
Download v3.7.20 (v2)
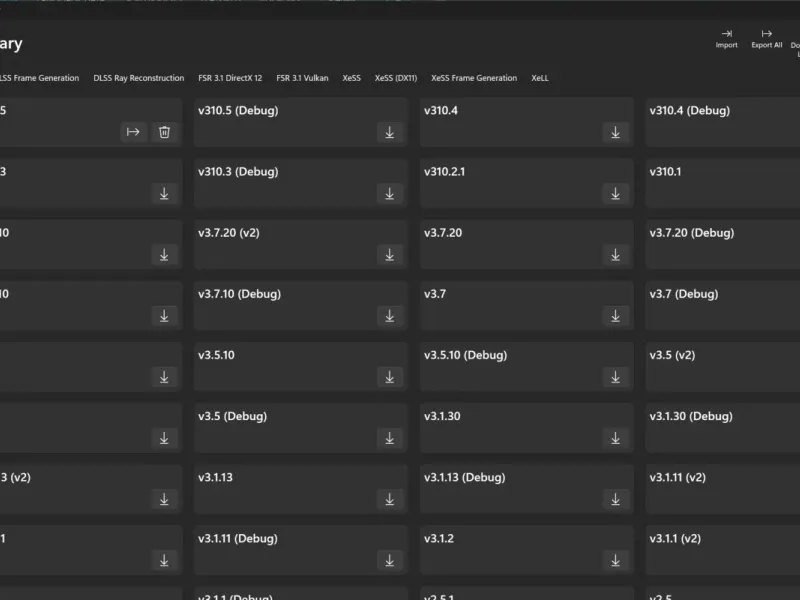(x=390, y=255)
